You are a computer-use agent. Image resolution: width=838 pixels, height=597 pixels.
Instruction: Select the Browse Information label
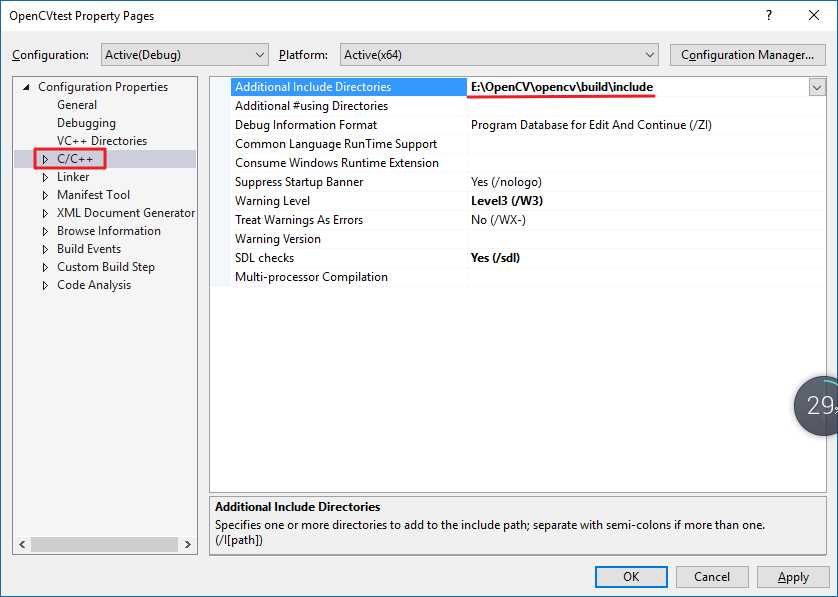[108, 231]
